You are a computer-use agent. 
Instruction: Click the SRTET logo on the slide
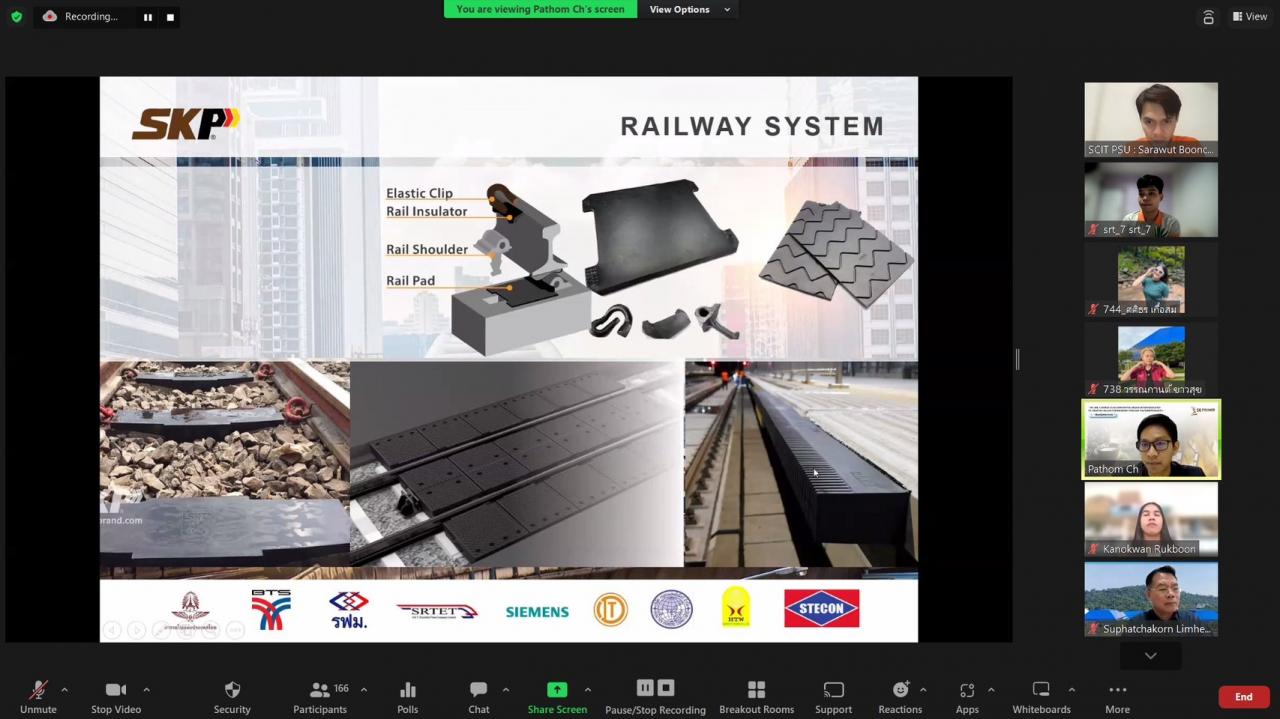coord(437,610)
